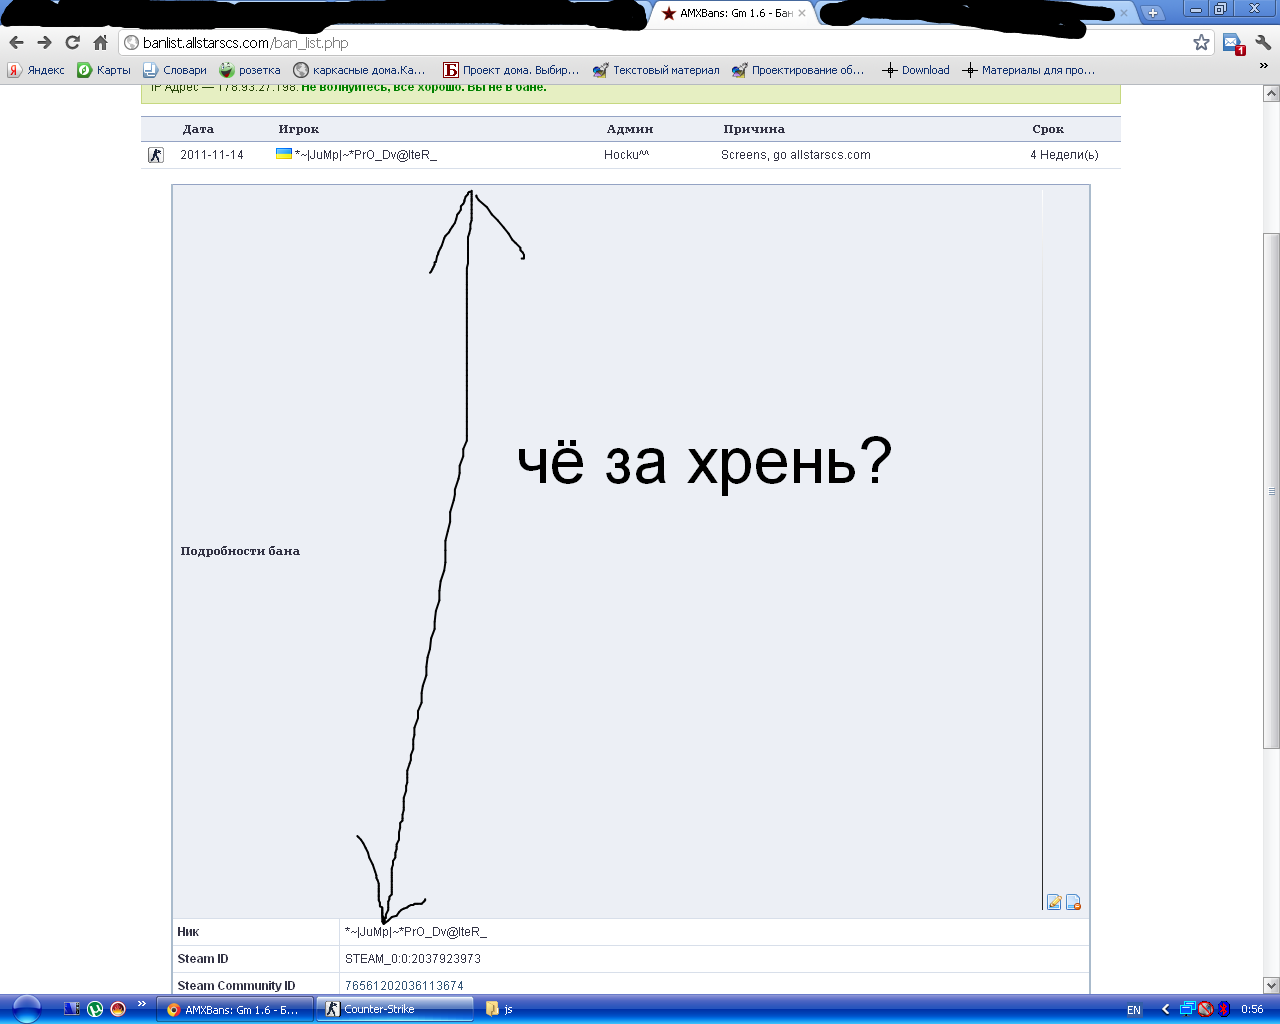The height and width of the screenshot is (1024, 1280).
Task: Click the delete ban page icon
Action: click(1073, 902)
